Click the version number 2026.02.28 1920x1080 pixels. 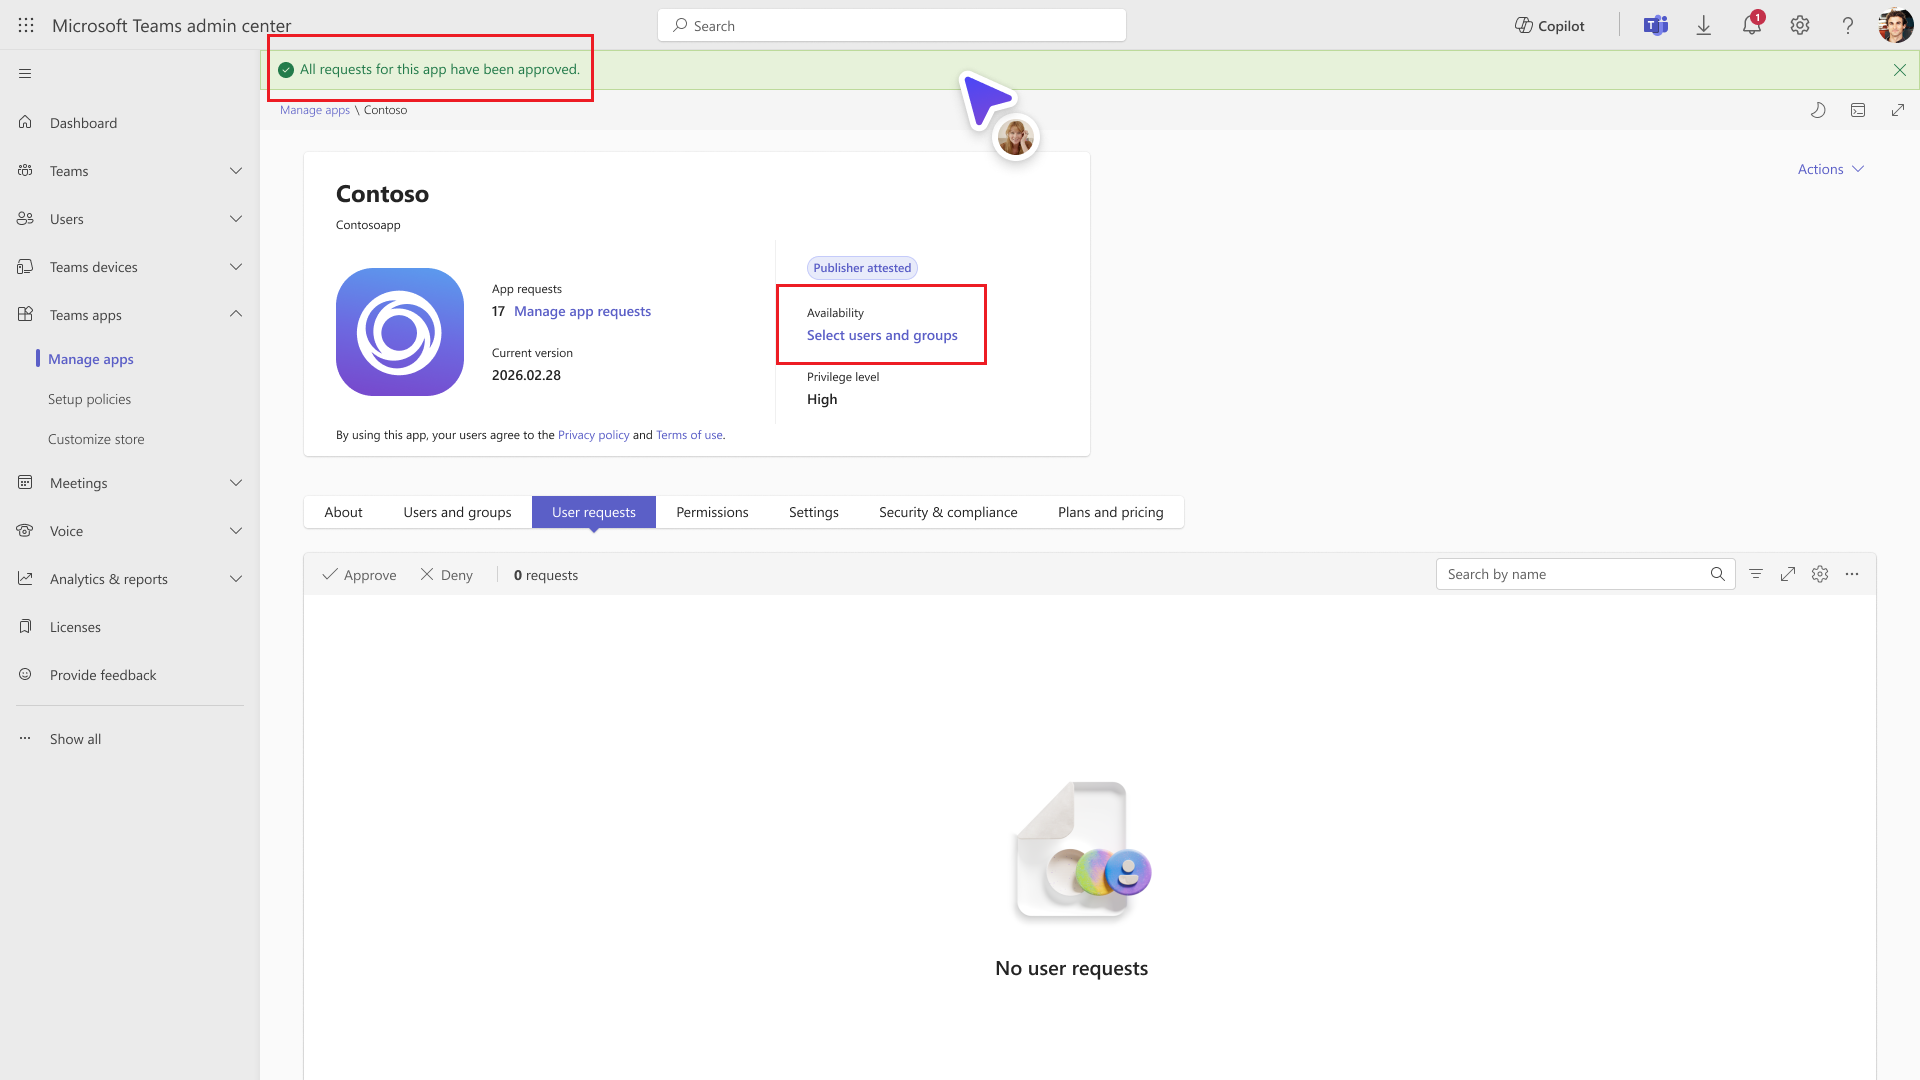pyautogui.click(x=526, y=375)
